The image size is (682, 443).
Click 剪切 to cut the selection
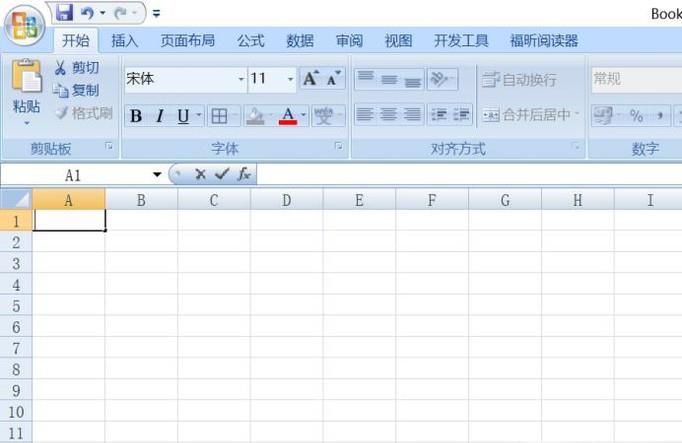pos(77,68)
